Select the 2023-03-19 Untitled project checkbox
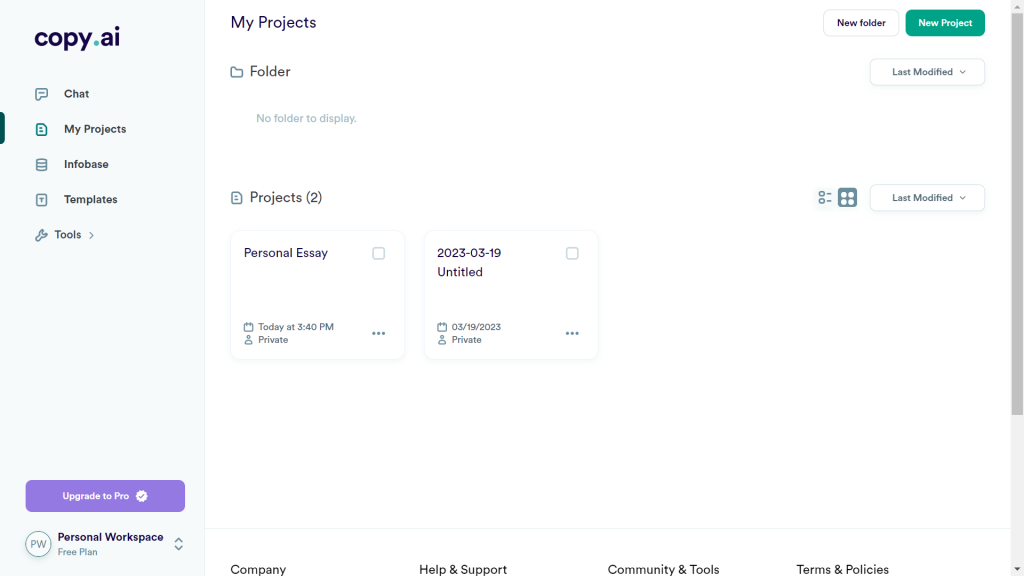Viewport: 1024px width, 576px height. 572,253
